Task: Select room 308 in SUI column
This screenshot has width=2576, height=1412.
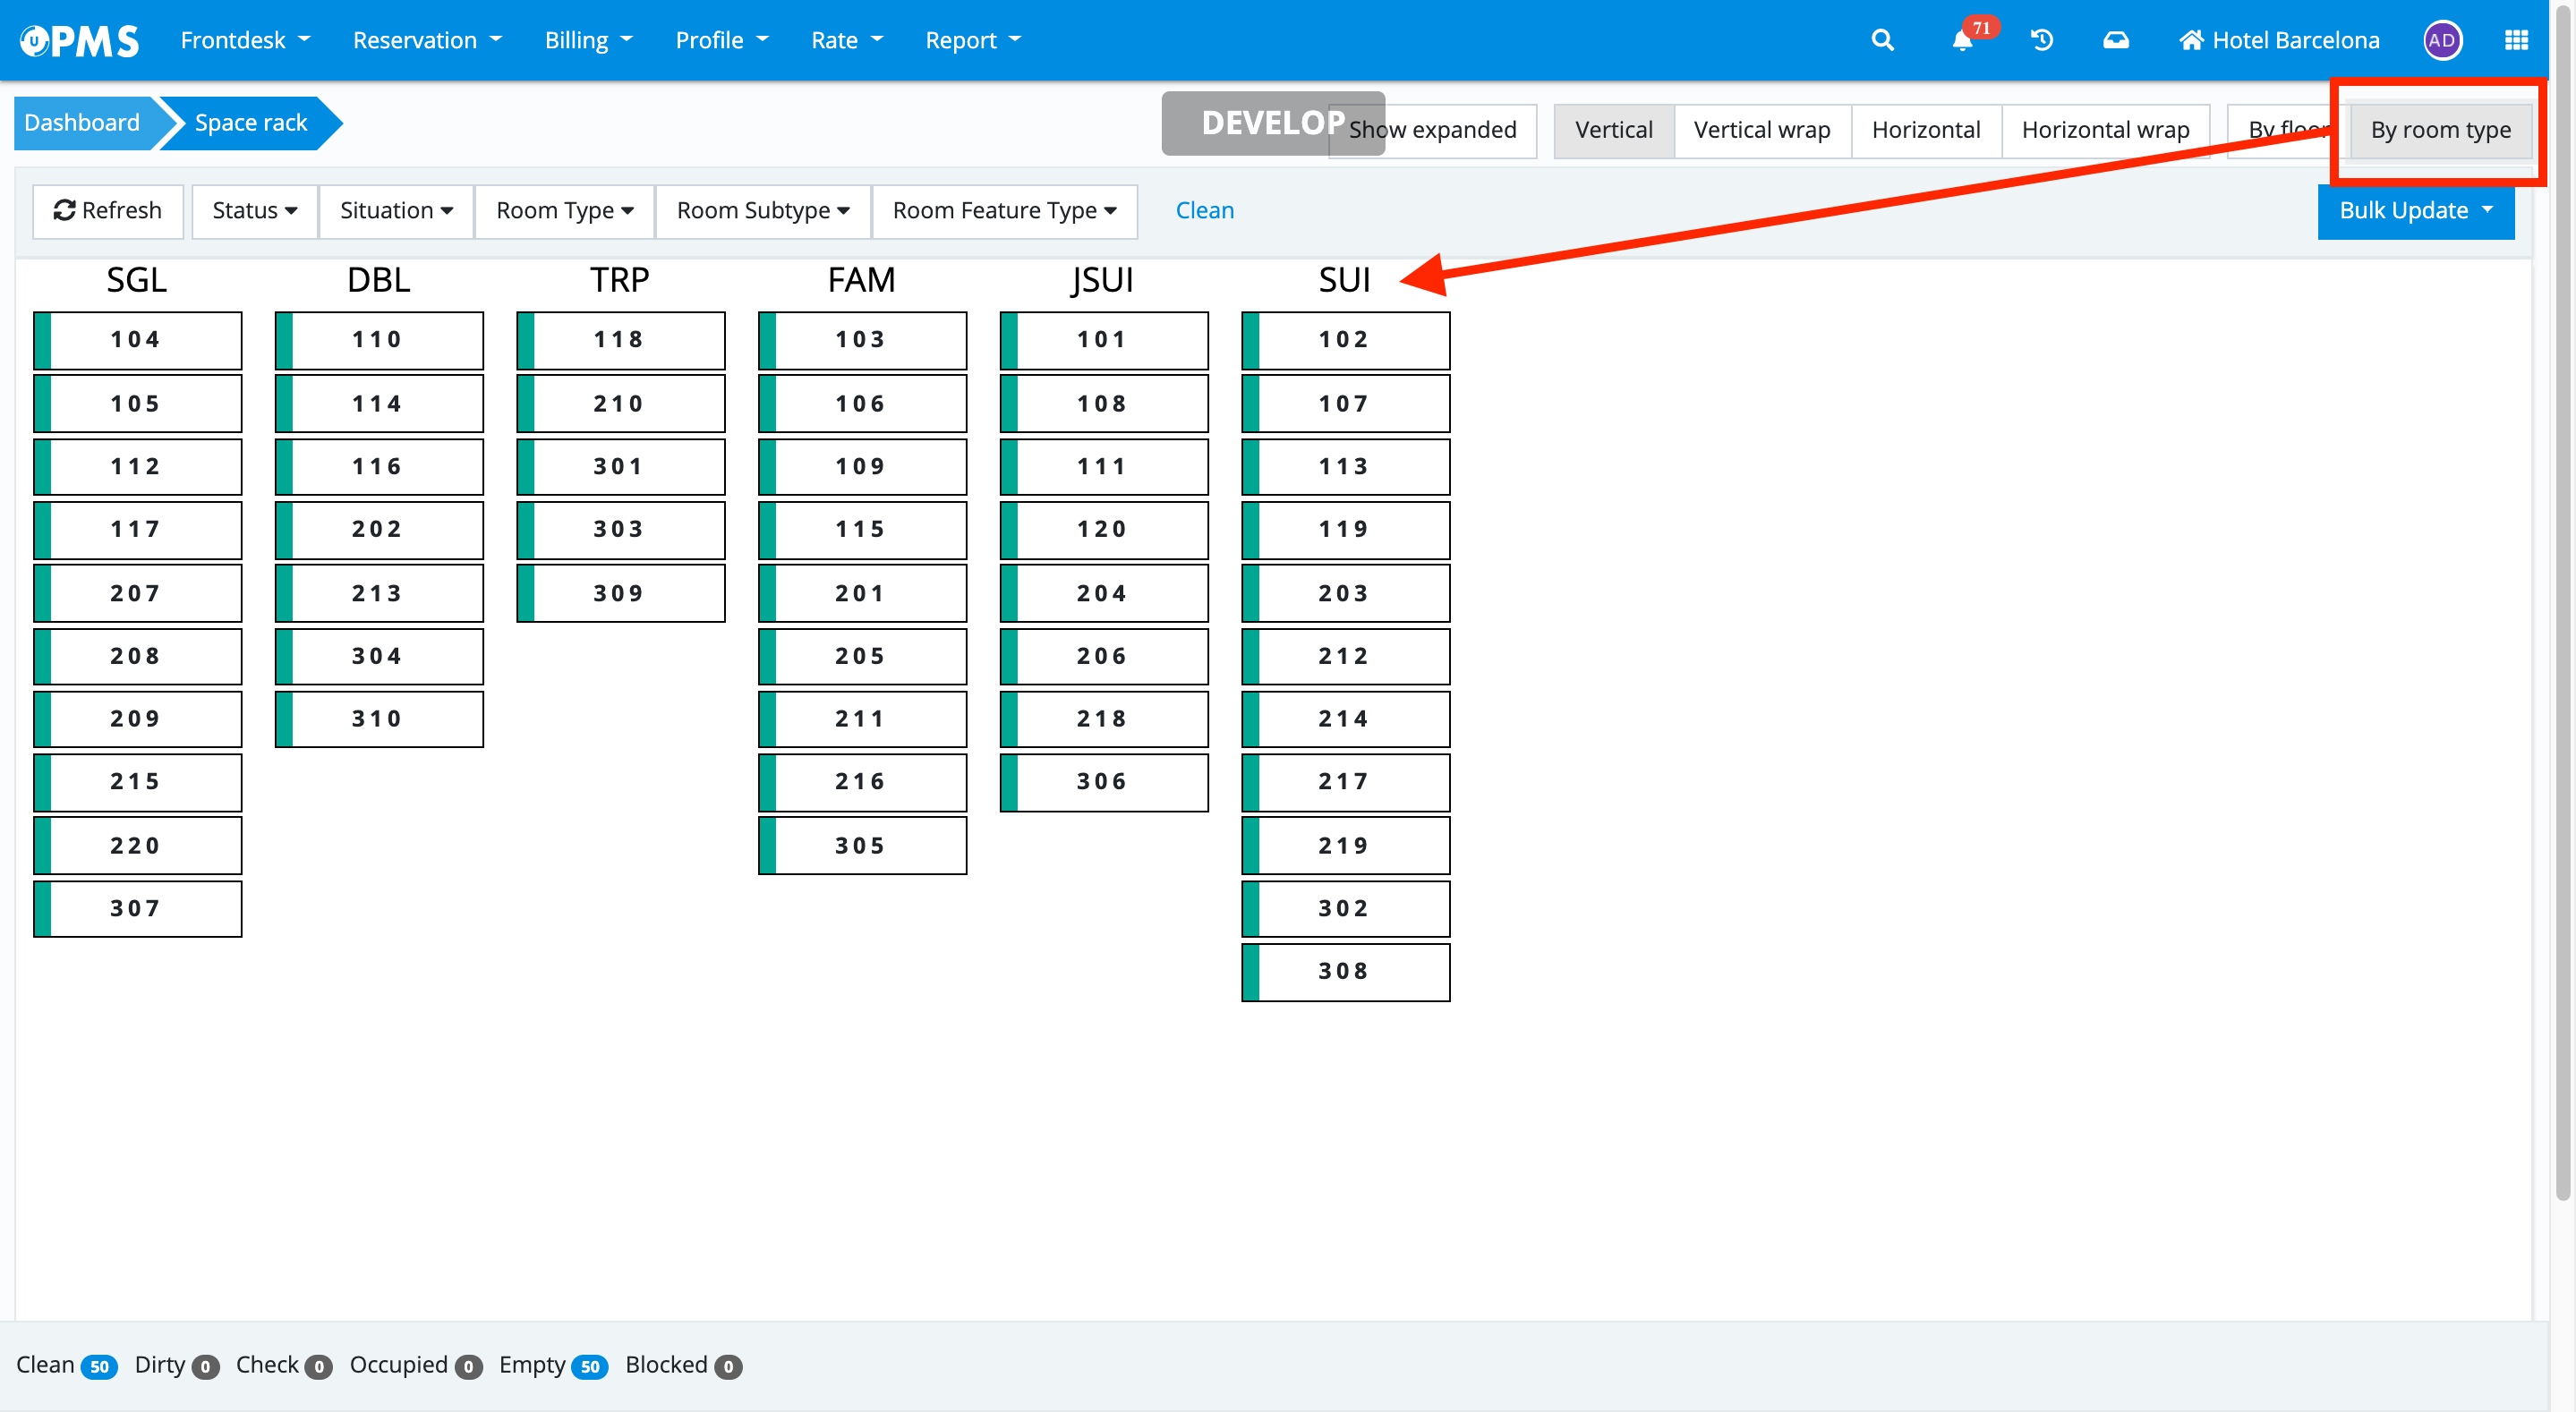Action: (x=1344, y=971)
